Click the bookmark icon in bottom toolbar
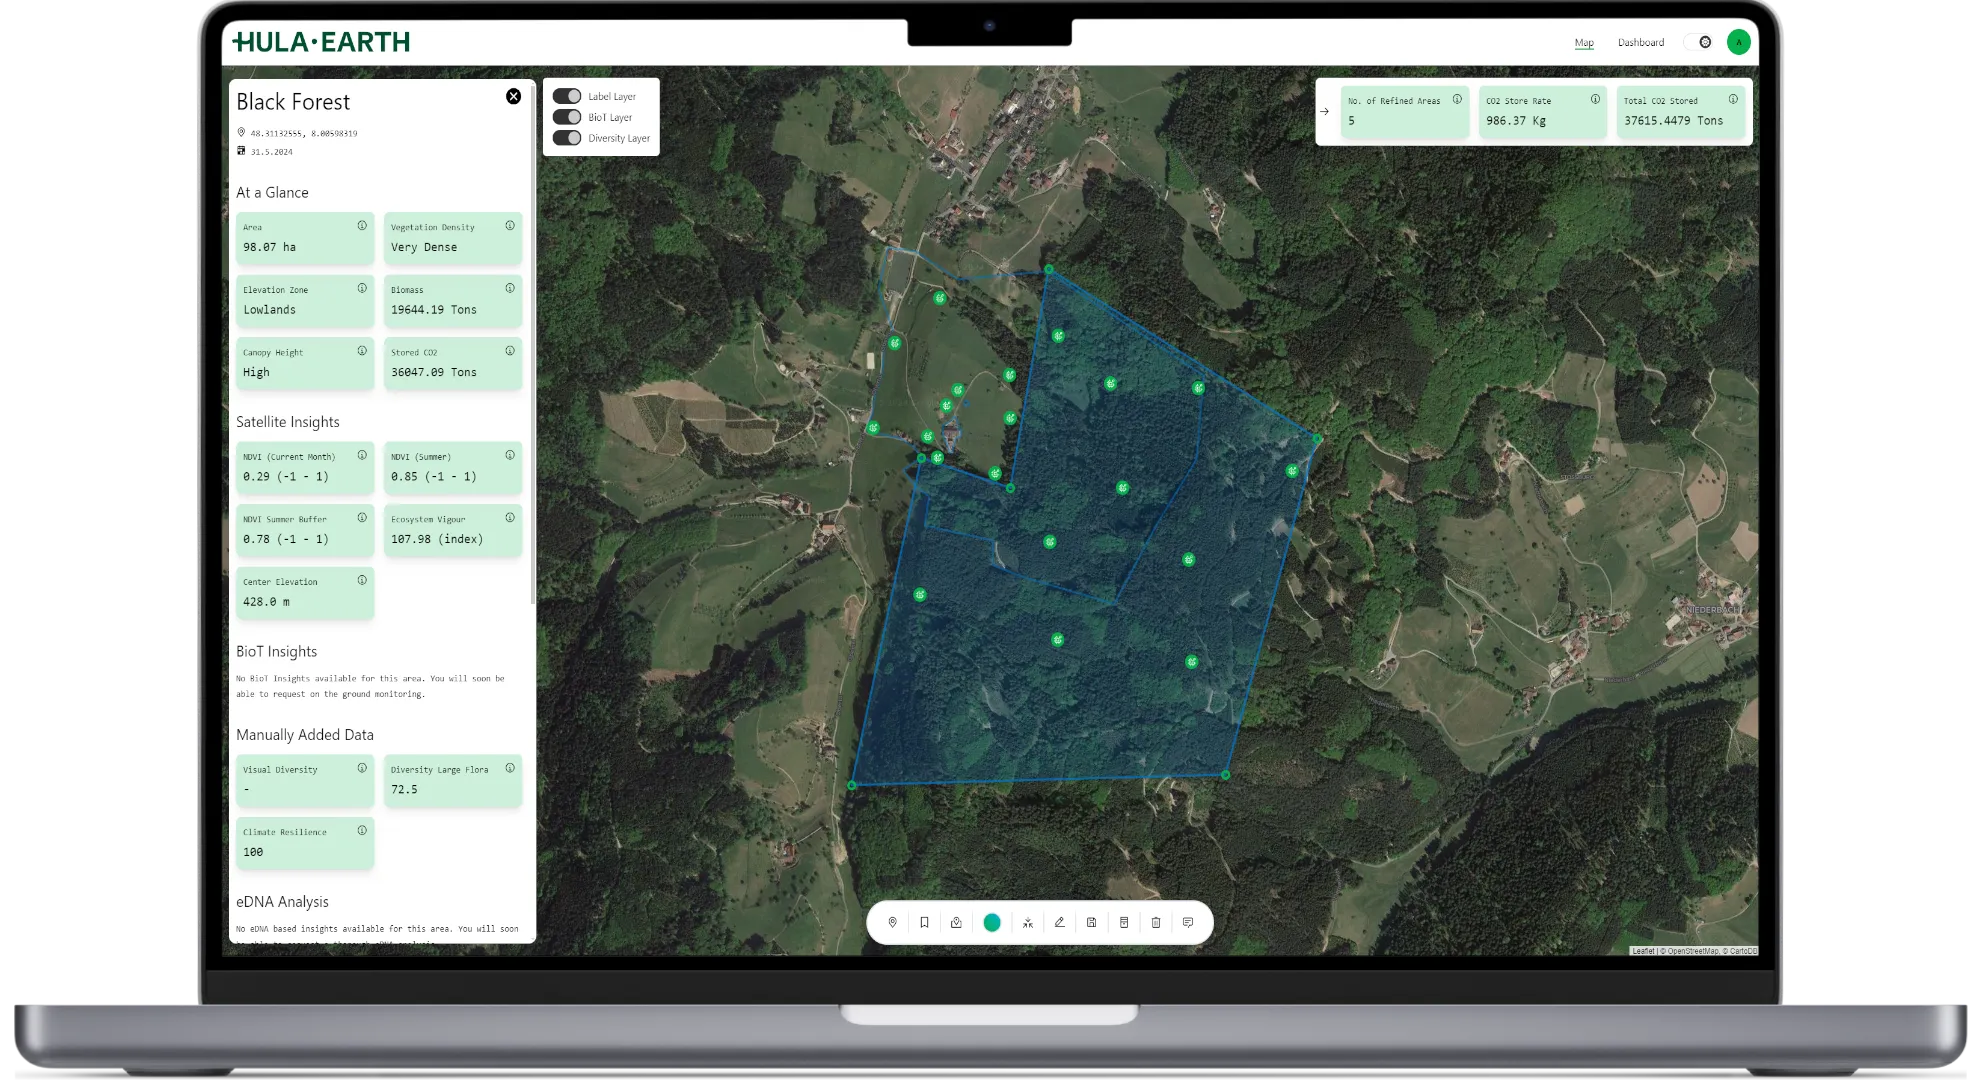The width and height of the screenshot is (1974, 1080). tap(924, 923)
